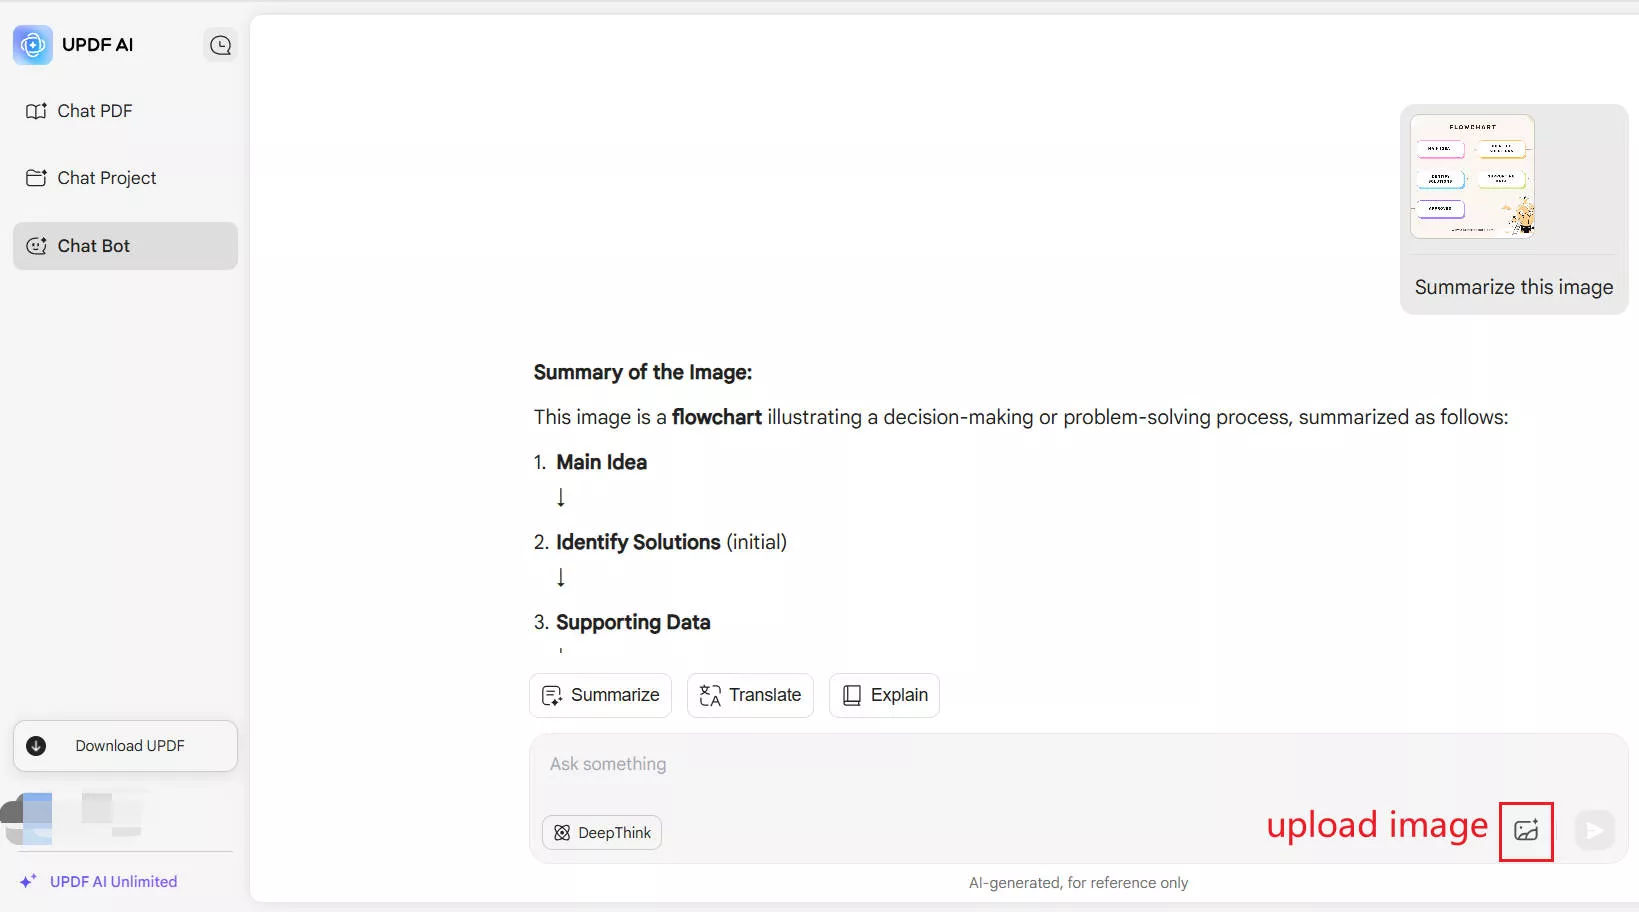The height and width of the screenshot is (912, 1639).
Task: Click the upload image icon
Action: pyautogui.click(x=1525, y=830)
